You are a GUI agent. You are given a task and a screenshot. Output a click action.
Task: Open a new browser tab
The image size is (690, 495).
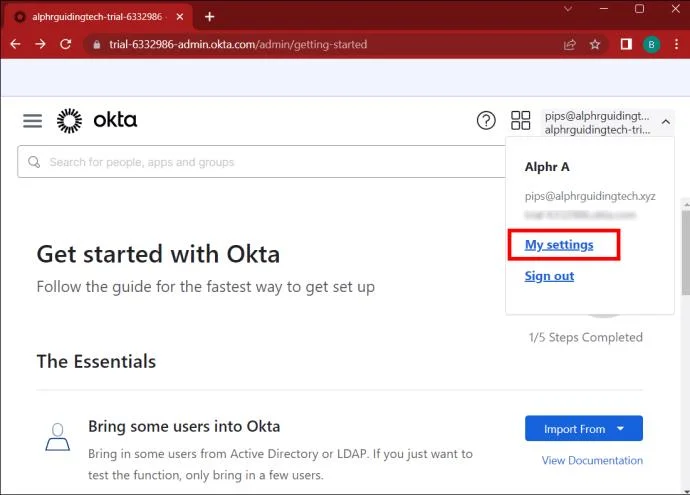pos(209,17)
